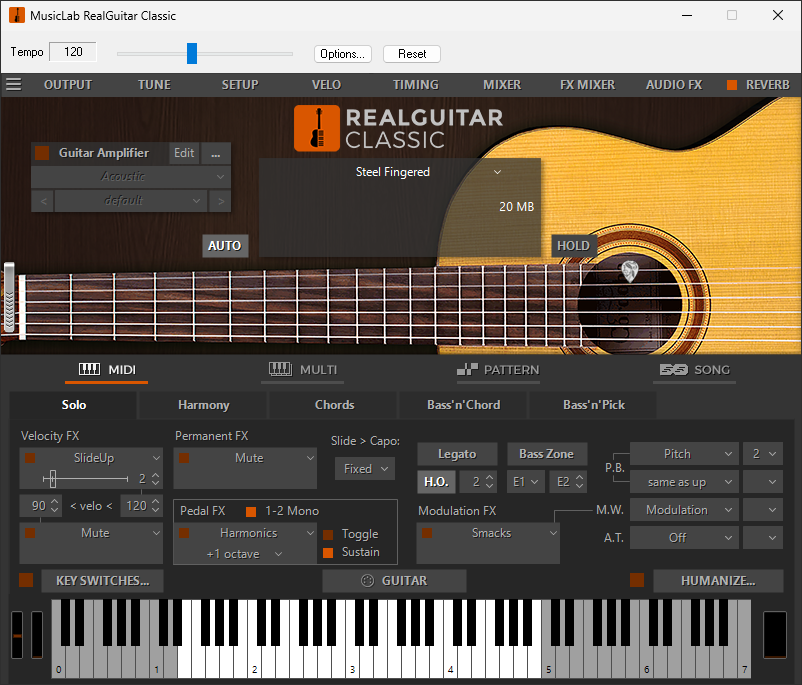
Task: Click the SlideUp amount slider
Action: (85, 479)
